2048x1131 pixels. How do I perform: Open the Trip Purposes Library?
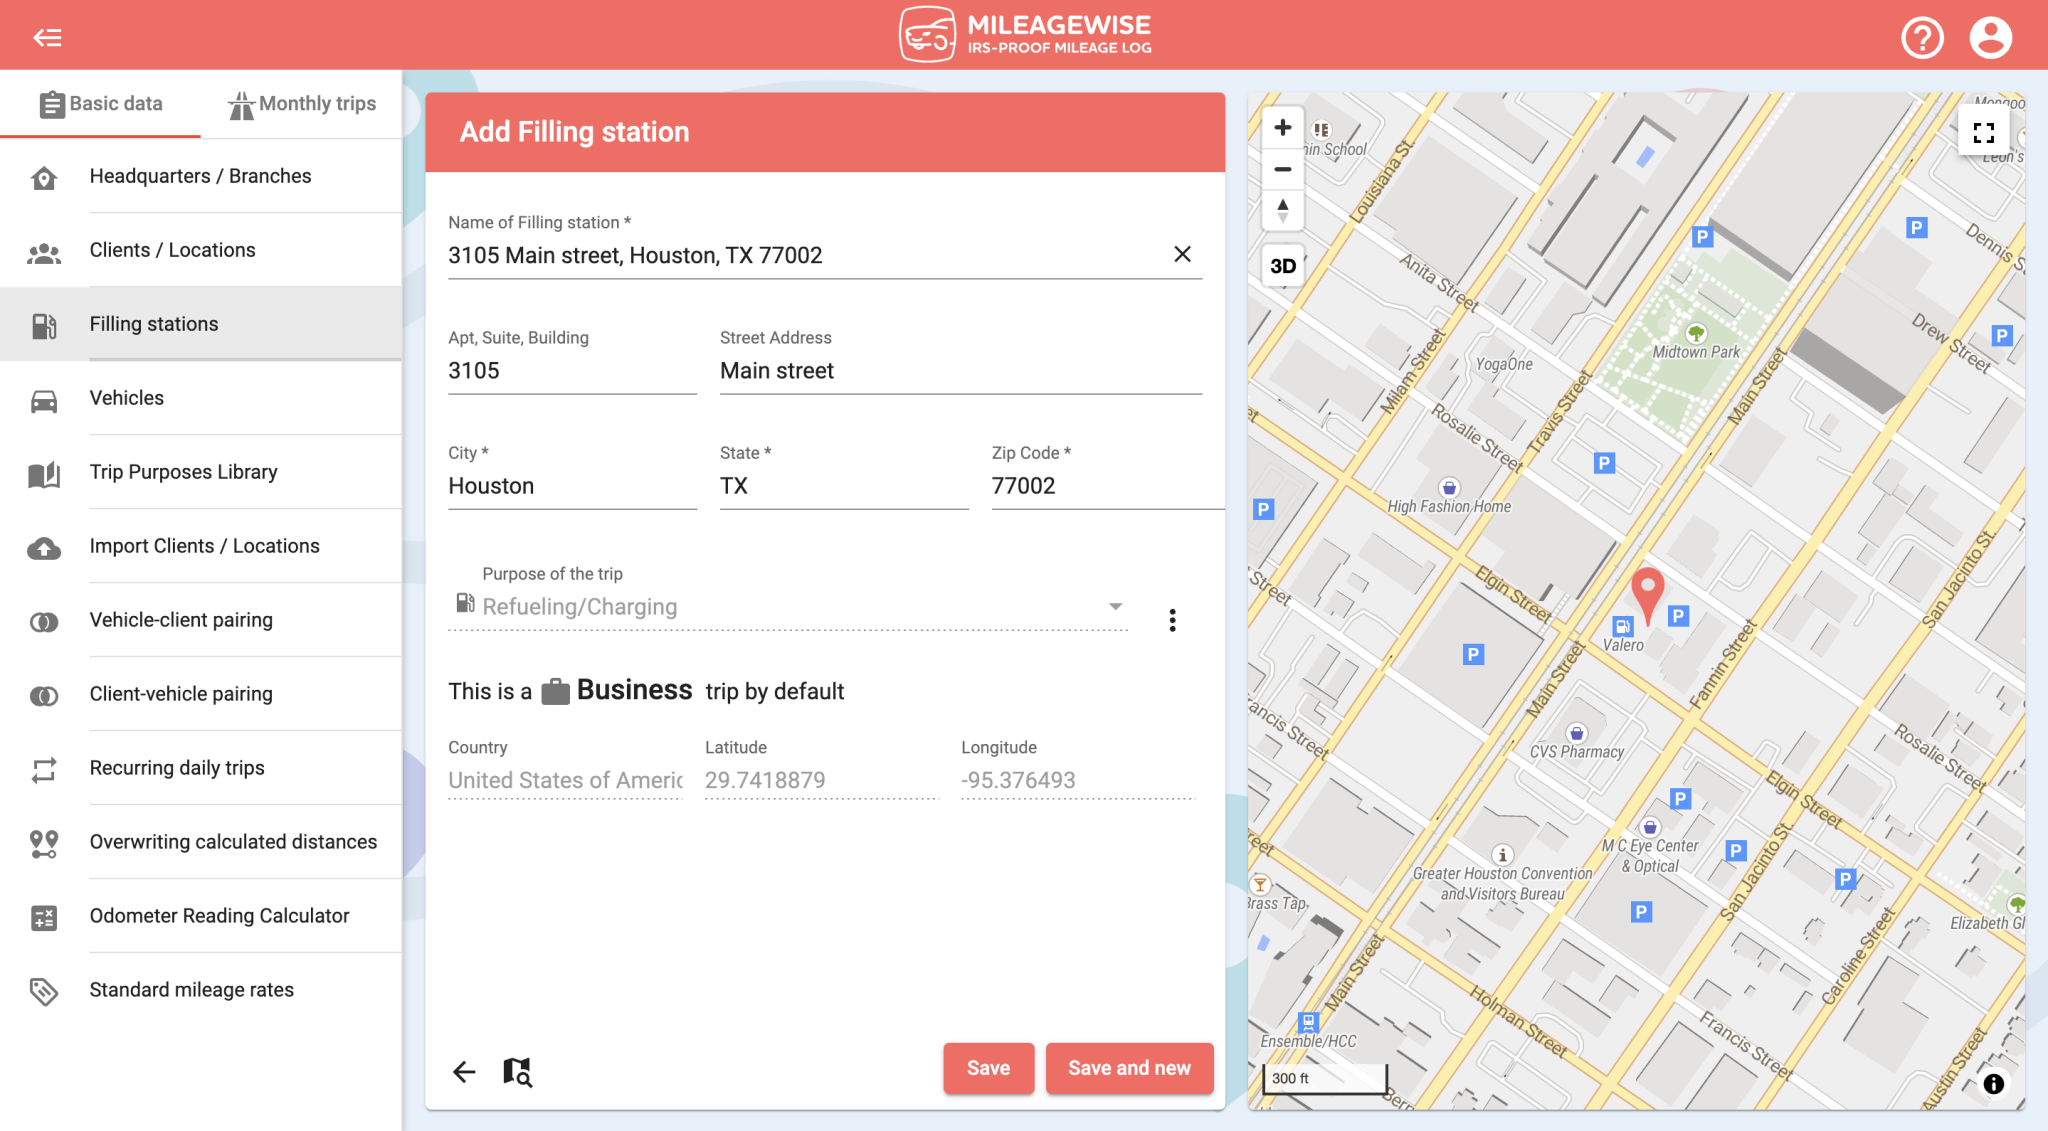tap(183, 471)
